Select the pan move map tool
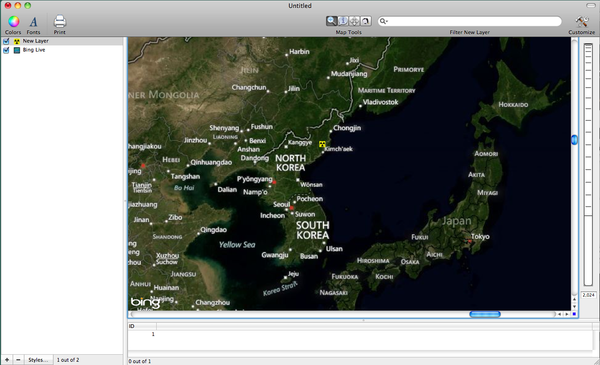Viewport: 600px width, 365px height. (354, 21)
